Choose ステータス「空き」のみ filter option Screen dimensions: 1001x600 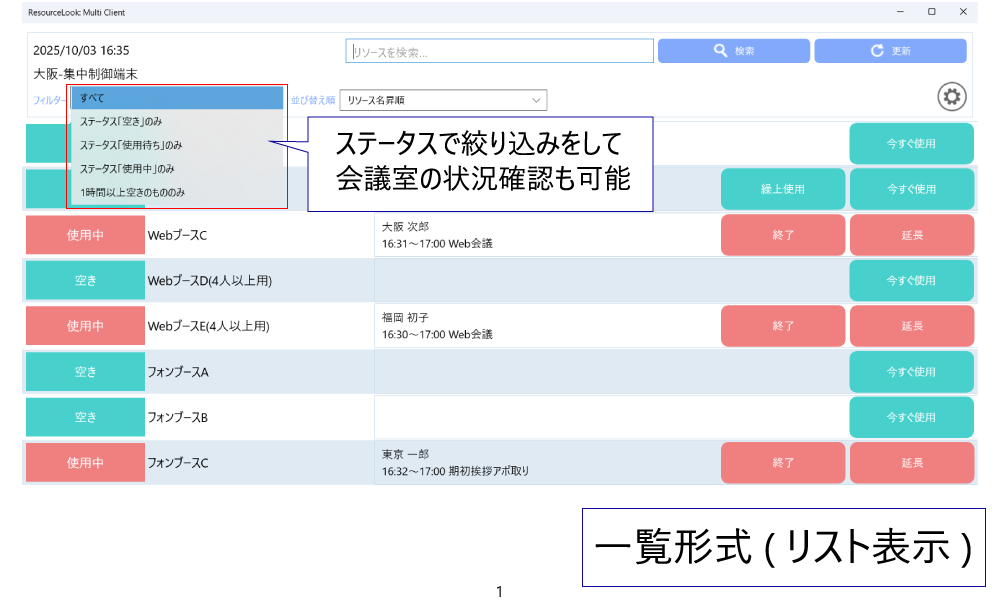click(x=177, y=121)
